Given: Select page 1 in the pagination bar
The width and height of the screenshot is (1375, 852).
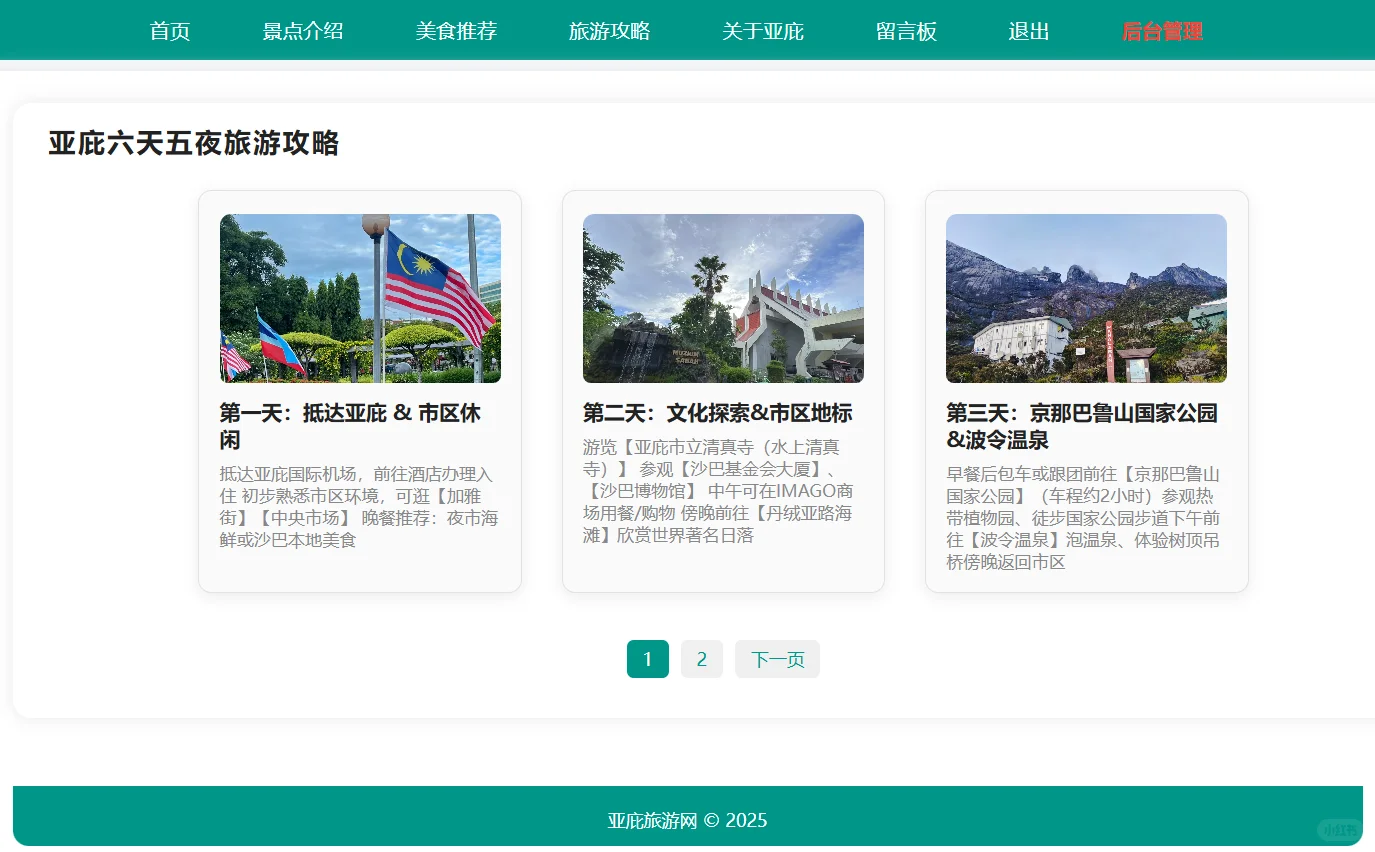Looking at the screenshot, I should click(647, 659).
